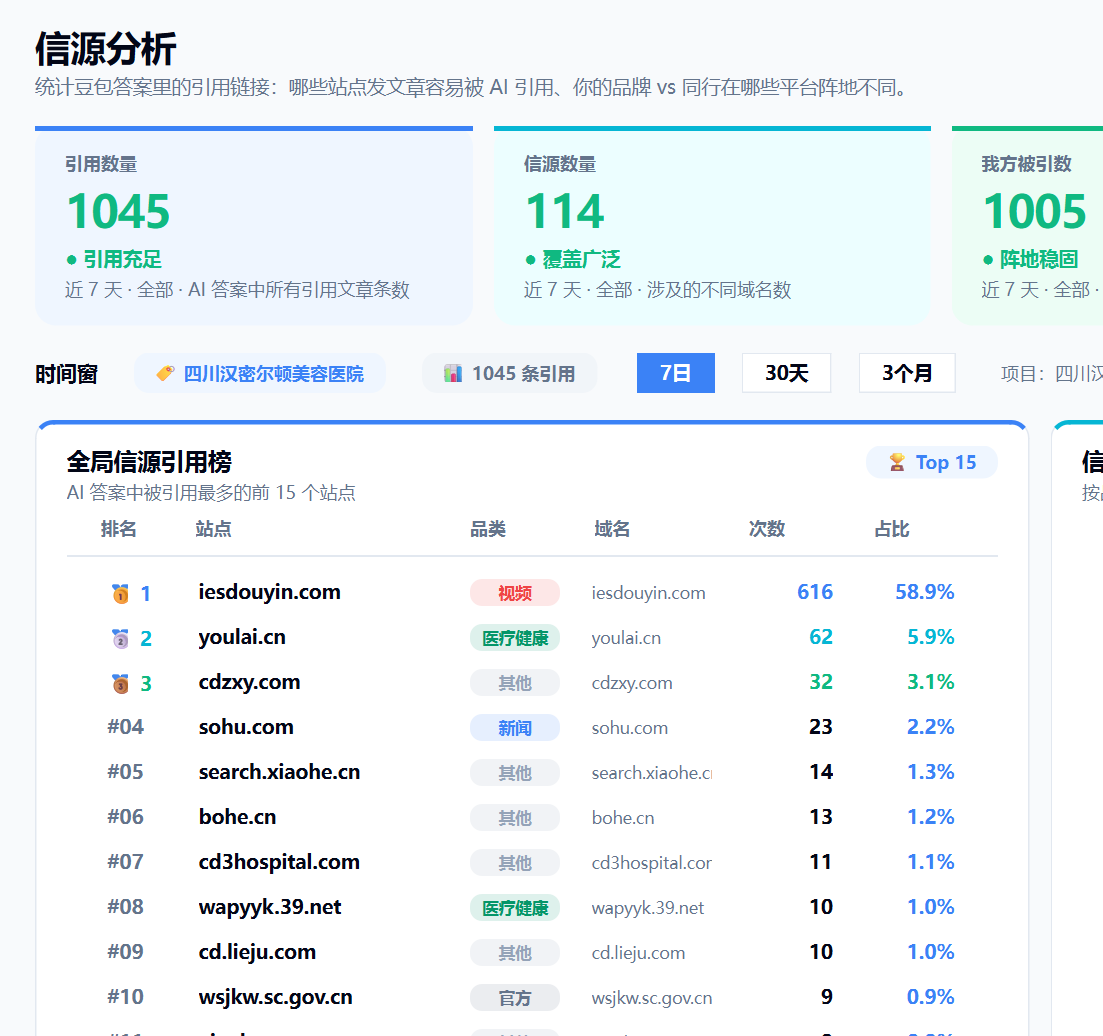Click site name wsjkw.sc.gov.cn in bold
Screen dimensions: 1103x1036
click(x=276, y=997)
